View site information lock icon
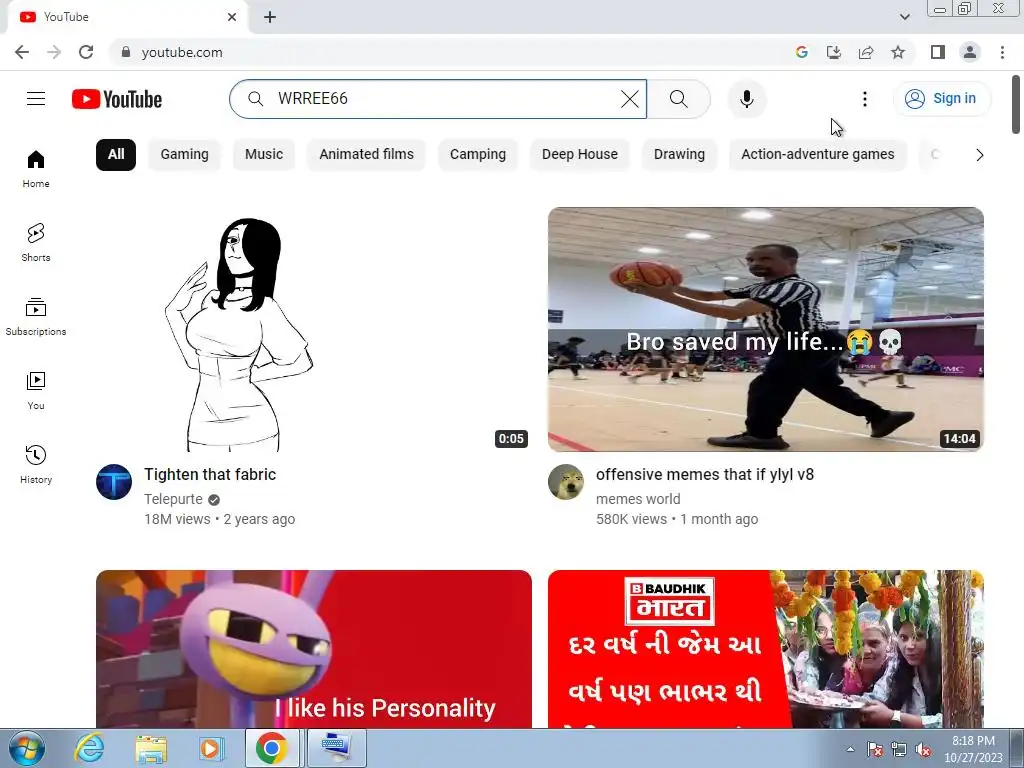Viewport: 1024px width, 768px height. coord(126,52)
